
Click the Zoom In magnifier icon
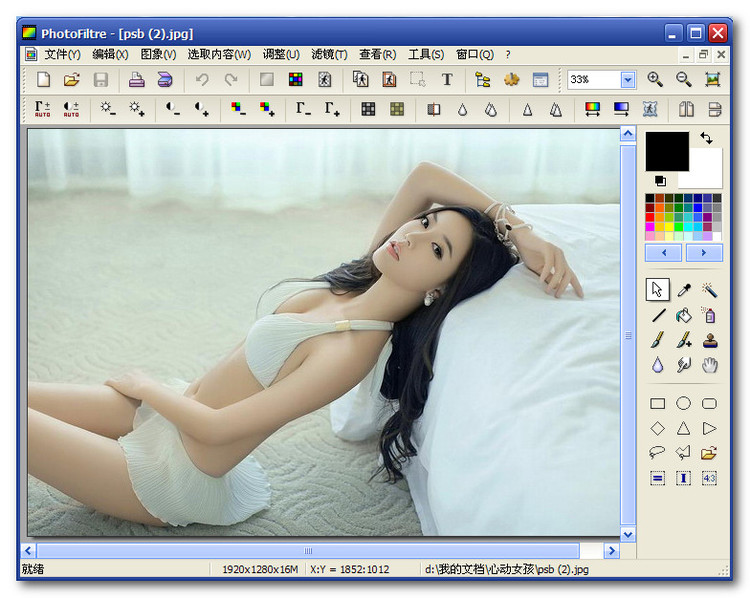coord(655,80)
